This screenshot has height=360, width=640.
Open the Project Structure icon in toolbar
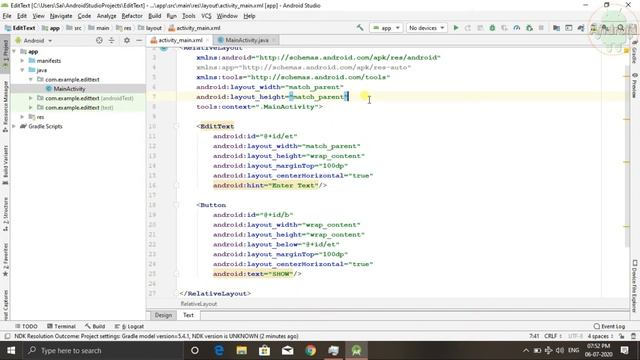click(x=556, y=28)
